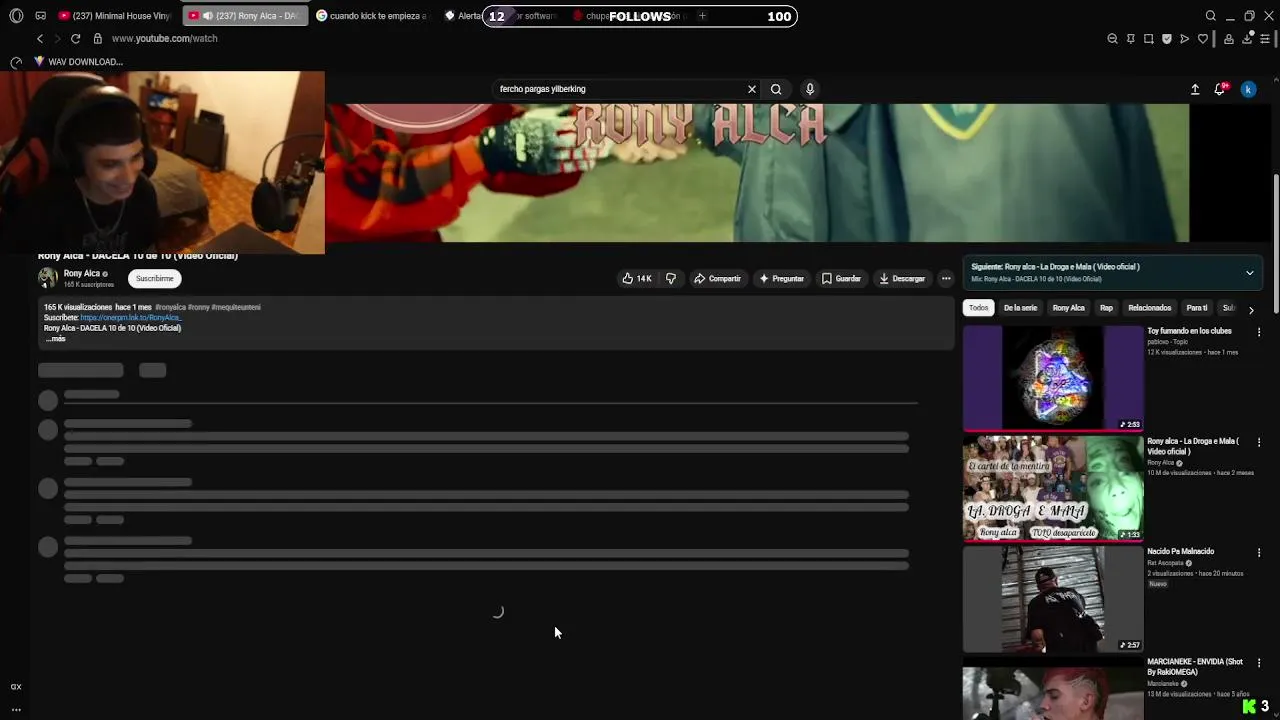Open more actions three-dot menu under video
Viewport: 1280px width, 720px height.
pos(946,279)
